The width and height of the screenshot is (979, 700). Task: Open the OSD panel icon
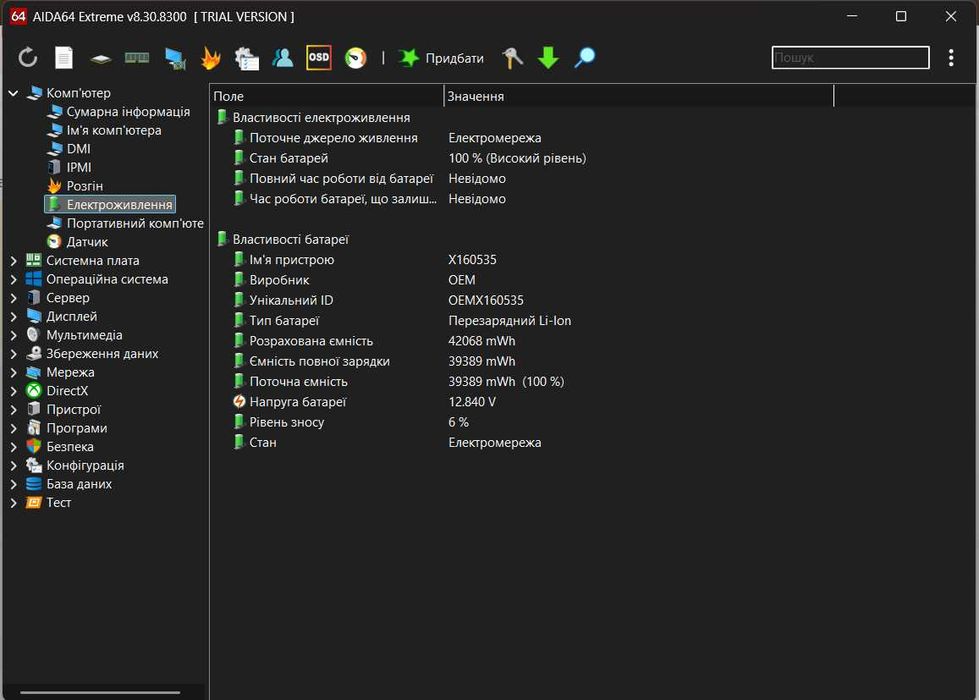tap(318, 57)
